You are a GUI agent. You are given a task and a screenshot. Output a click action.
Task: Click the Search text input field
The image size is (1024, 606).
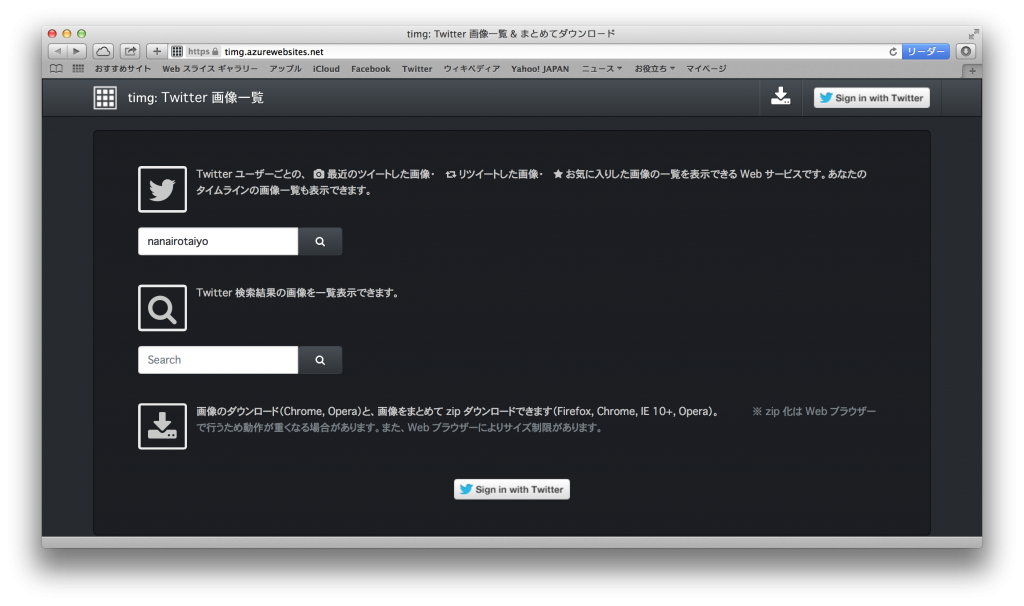point(218,360)
